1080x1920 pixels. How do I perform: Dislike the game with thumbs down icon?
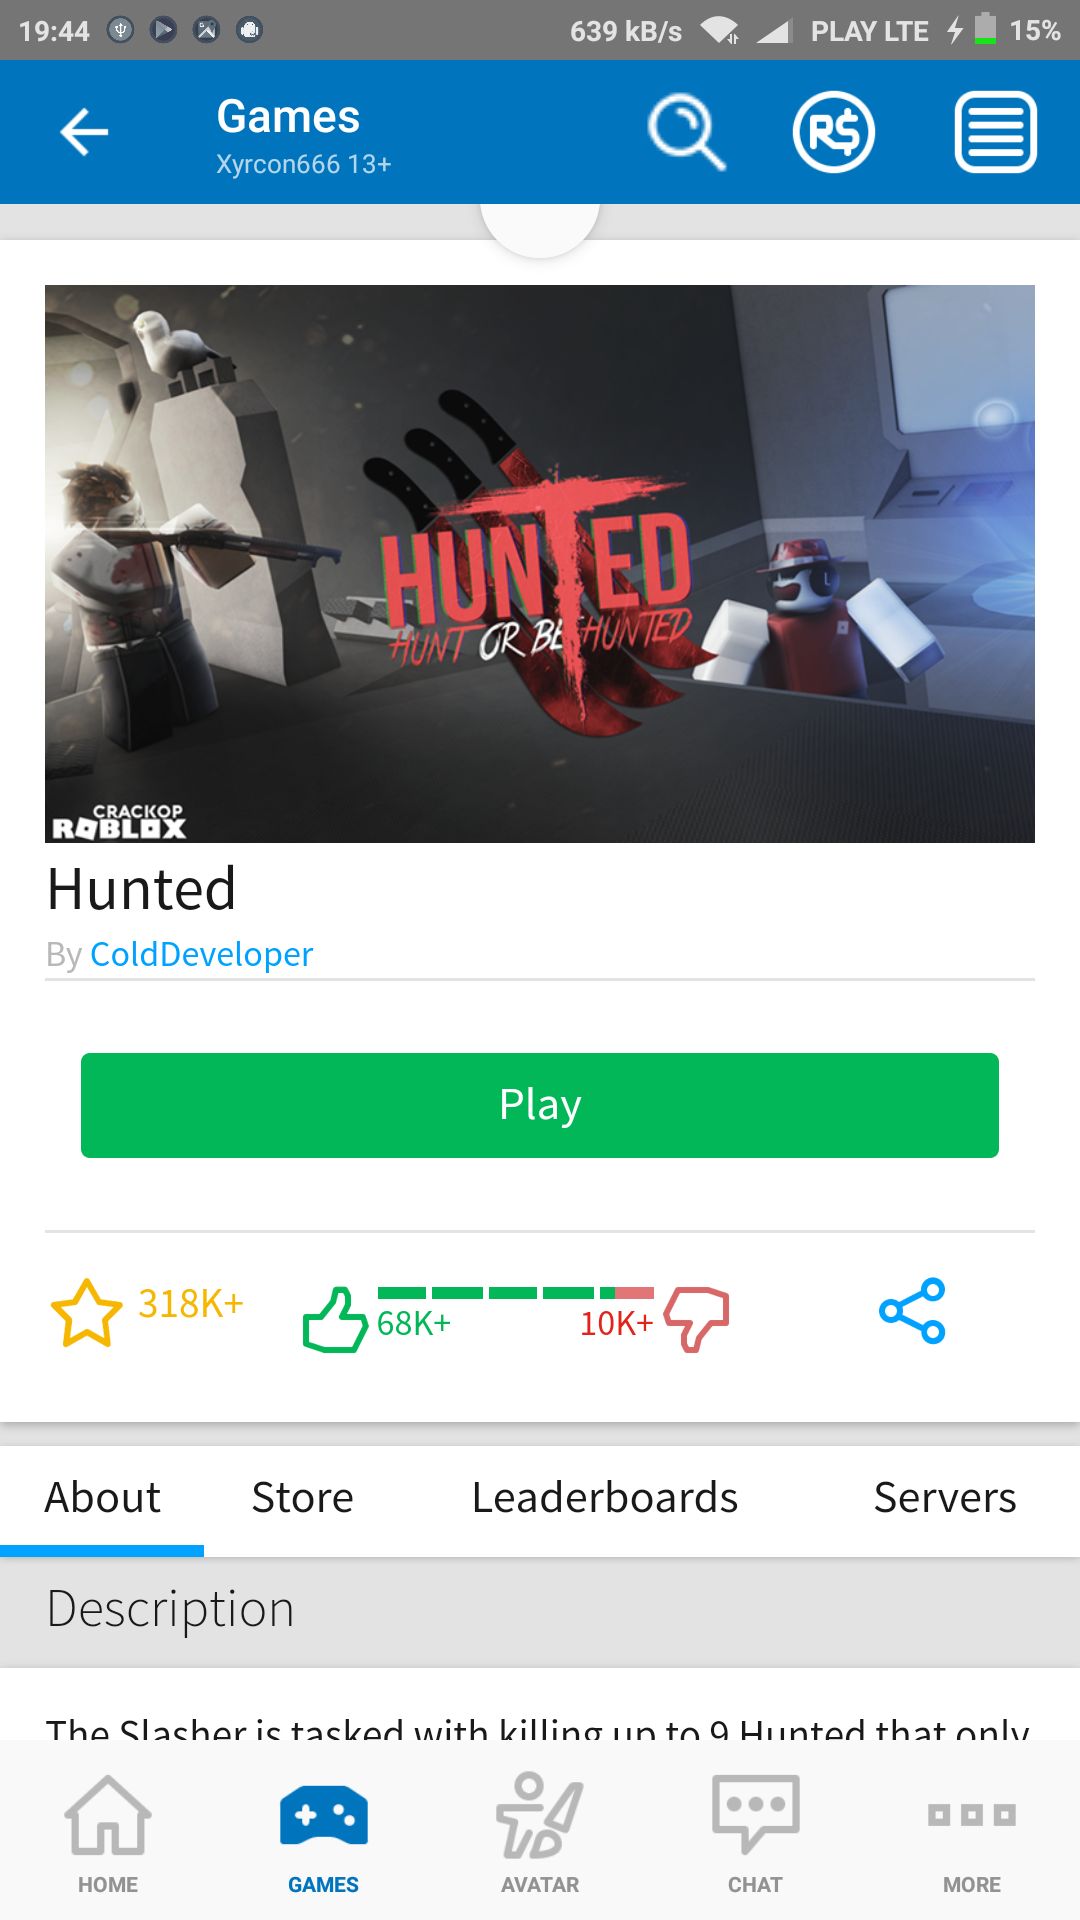pos(697,1319)
